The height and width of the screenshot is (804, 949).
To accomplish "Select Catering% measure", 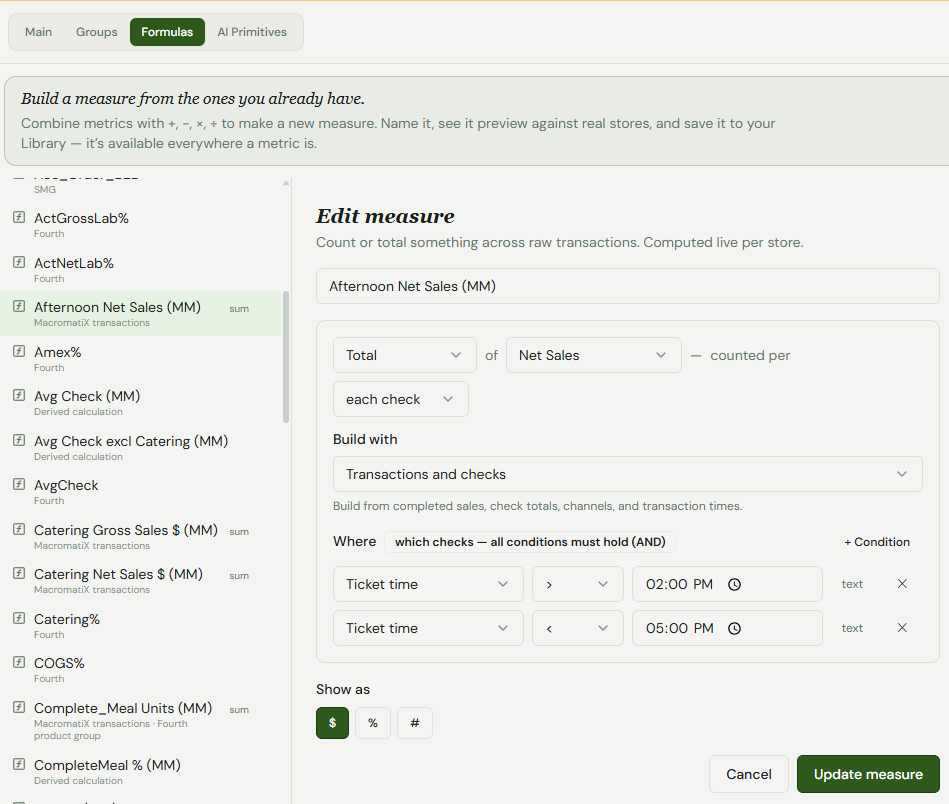I will 141,625.
